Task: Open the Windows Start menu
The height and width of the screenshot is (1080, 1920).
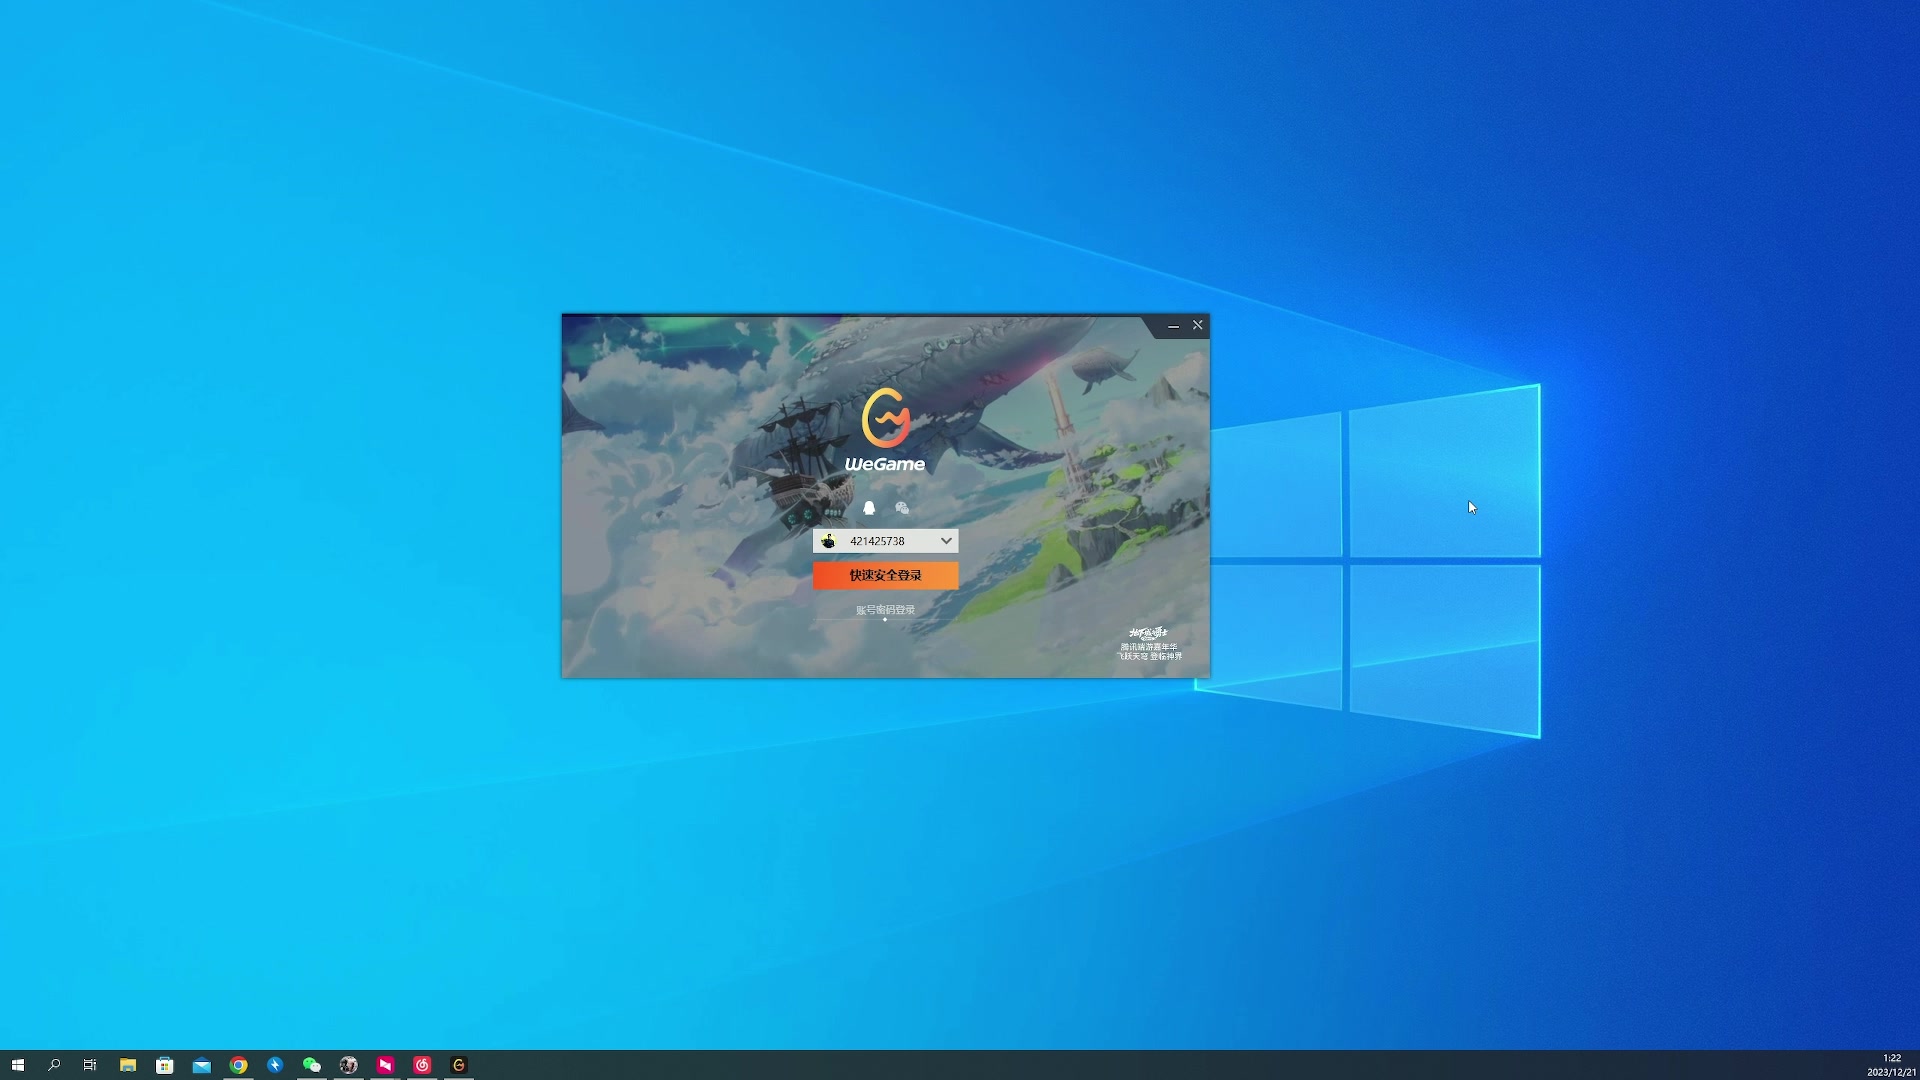Action: pyautogui.click(x=17, y=1065)
